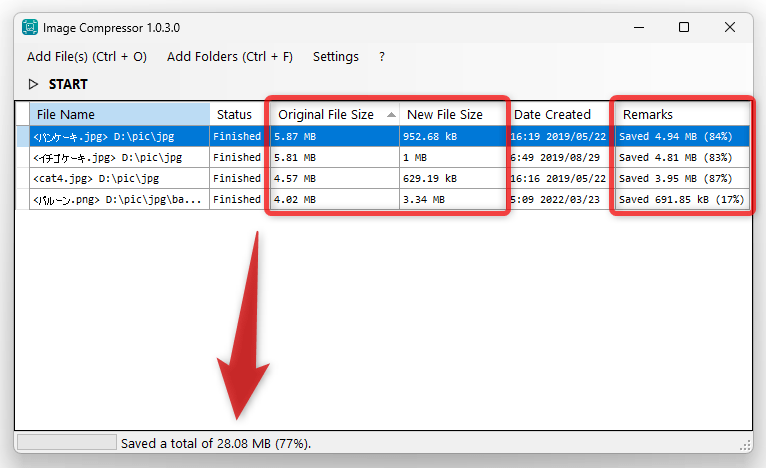Sort by the Remarks column header
The height and width of the screenshot is (468, 766).
[x=683, y=114]
